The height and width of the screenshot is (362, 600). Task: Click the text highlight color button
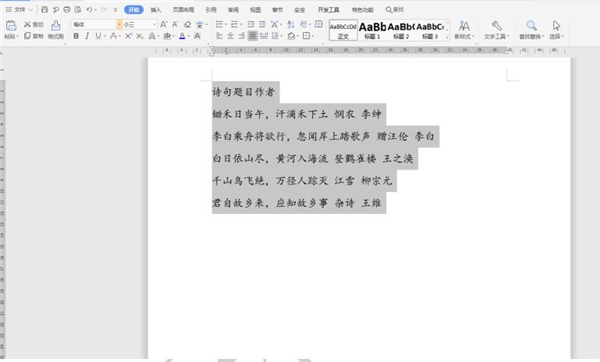pos(166,36)
